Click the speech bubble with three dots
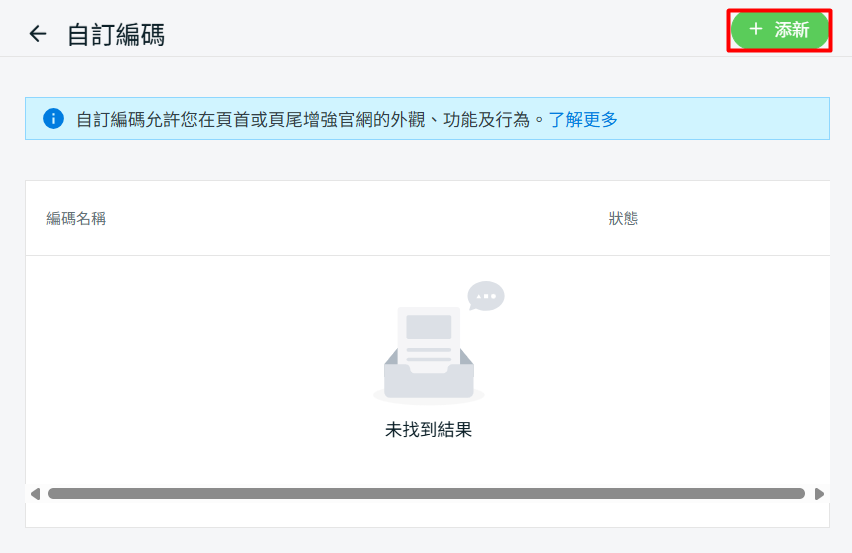852x553 pixels. click(486, 296)
